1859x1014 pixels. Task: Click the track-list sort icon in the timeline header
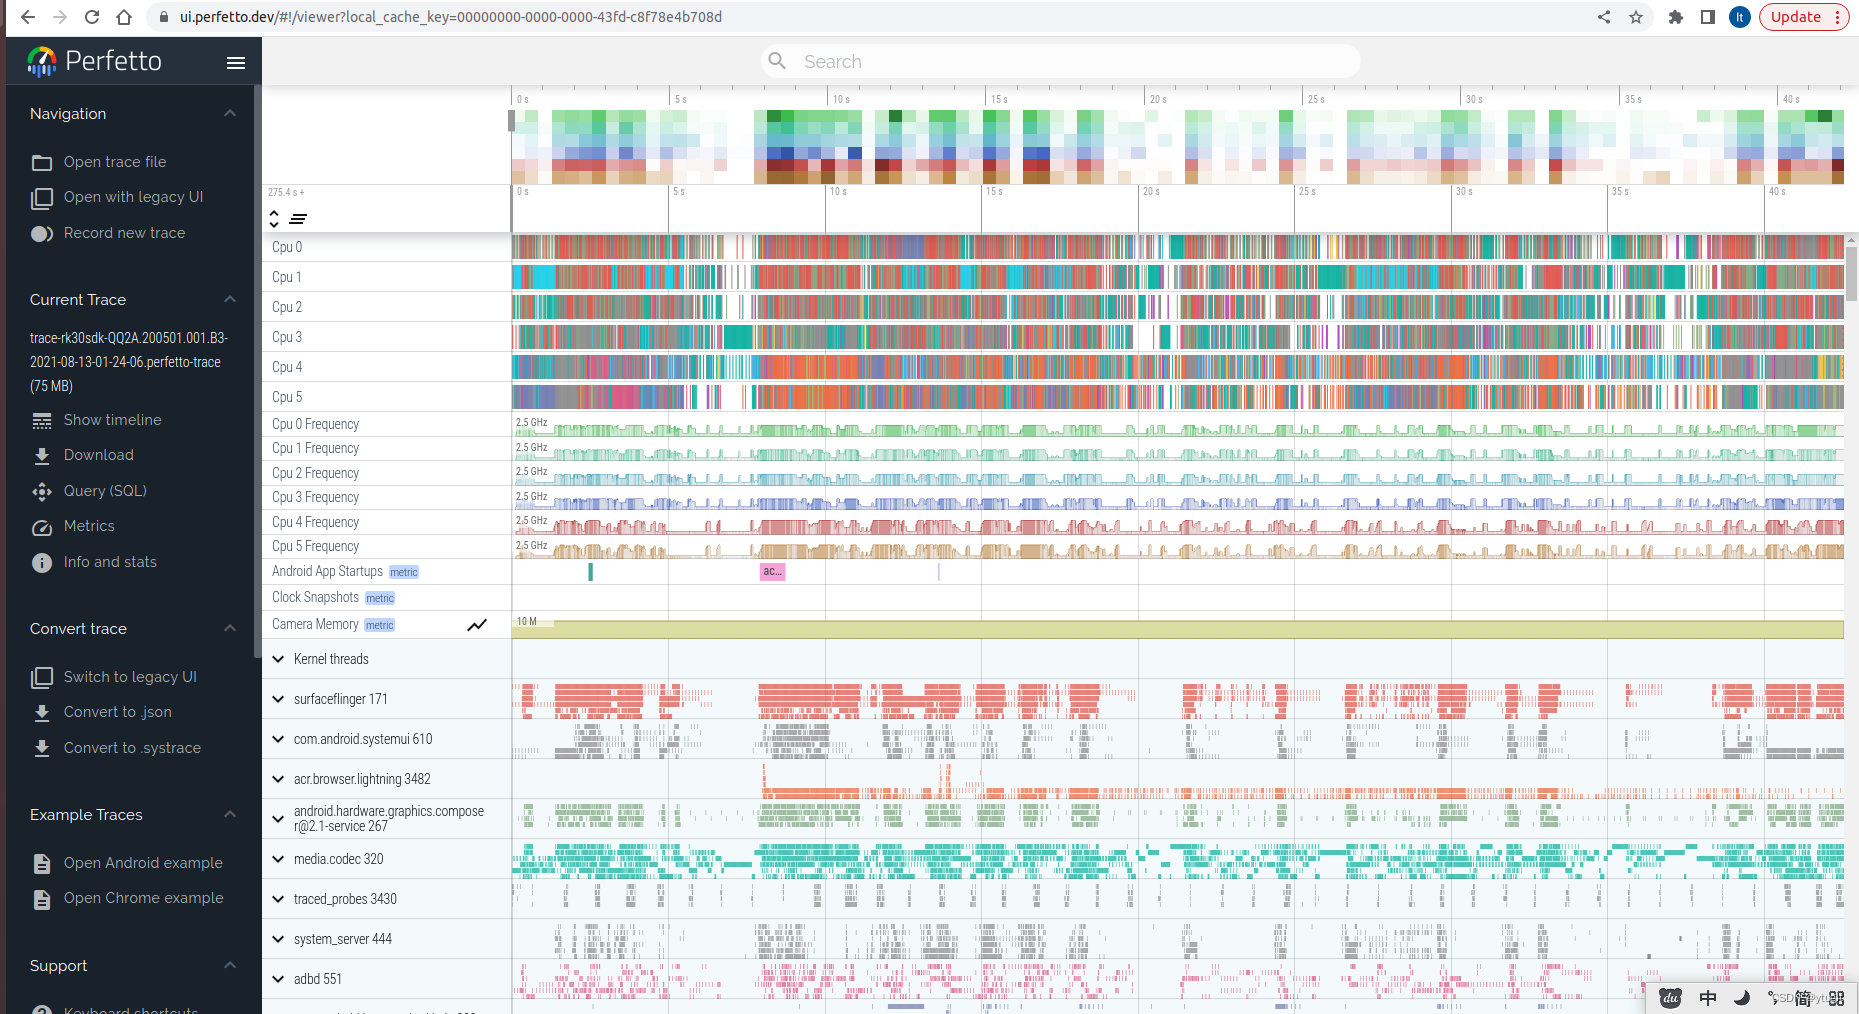point(298,219)
